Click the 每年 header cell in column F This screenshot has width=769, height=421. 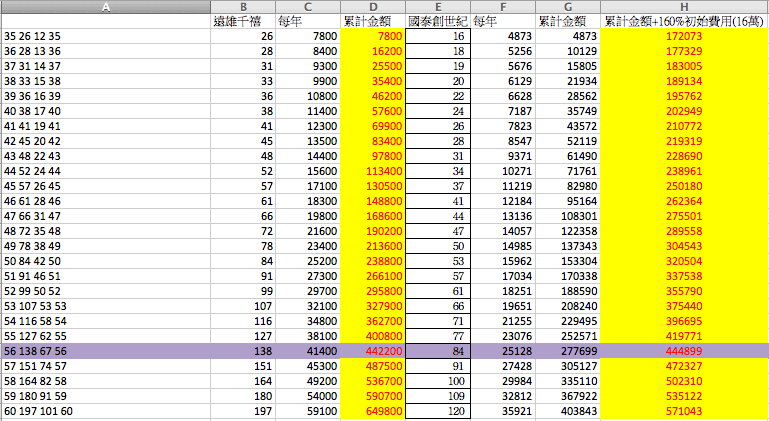[x=503, y=21]
